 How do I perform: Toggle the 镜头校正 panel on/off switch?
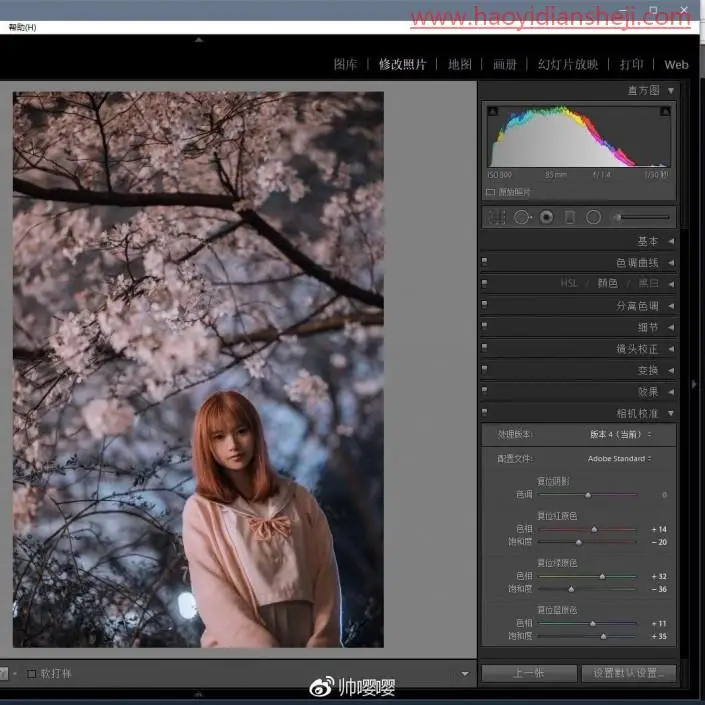(484, 347)
